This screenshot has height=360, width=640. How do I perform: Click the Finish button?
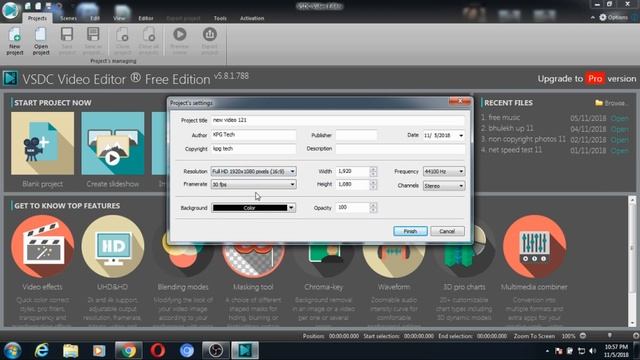pyautogui.click(x=410, y=231)
